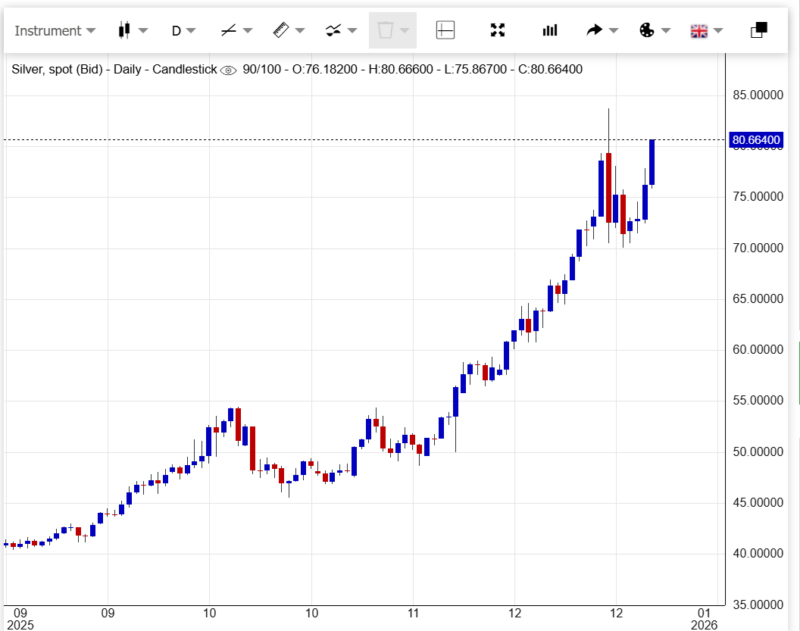800x631 pixels.
Task: Click the greyed-out trash delete icon
Action: [x=386, y=30]
